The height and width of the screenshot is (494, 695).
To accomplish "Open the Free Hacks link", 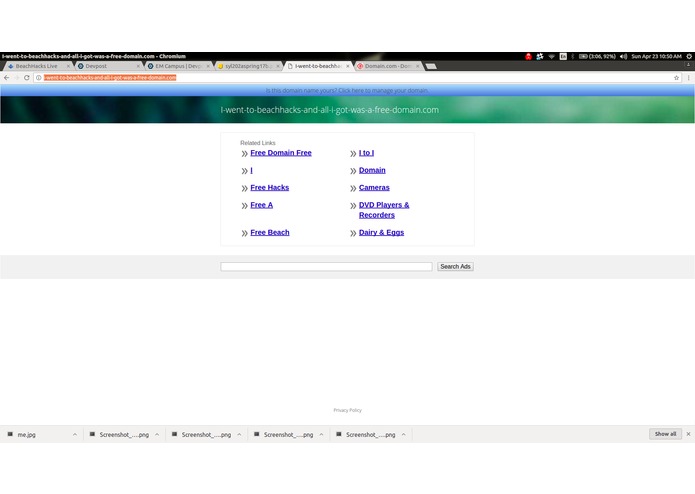I will (269, 187).
